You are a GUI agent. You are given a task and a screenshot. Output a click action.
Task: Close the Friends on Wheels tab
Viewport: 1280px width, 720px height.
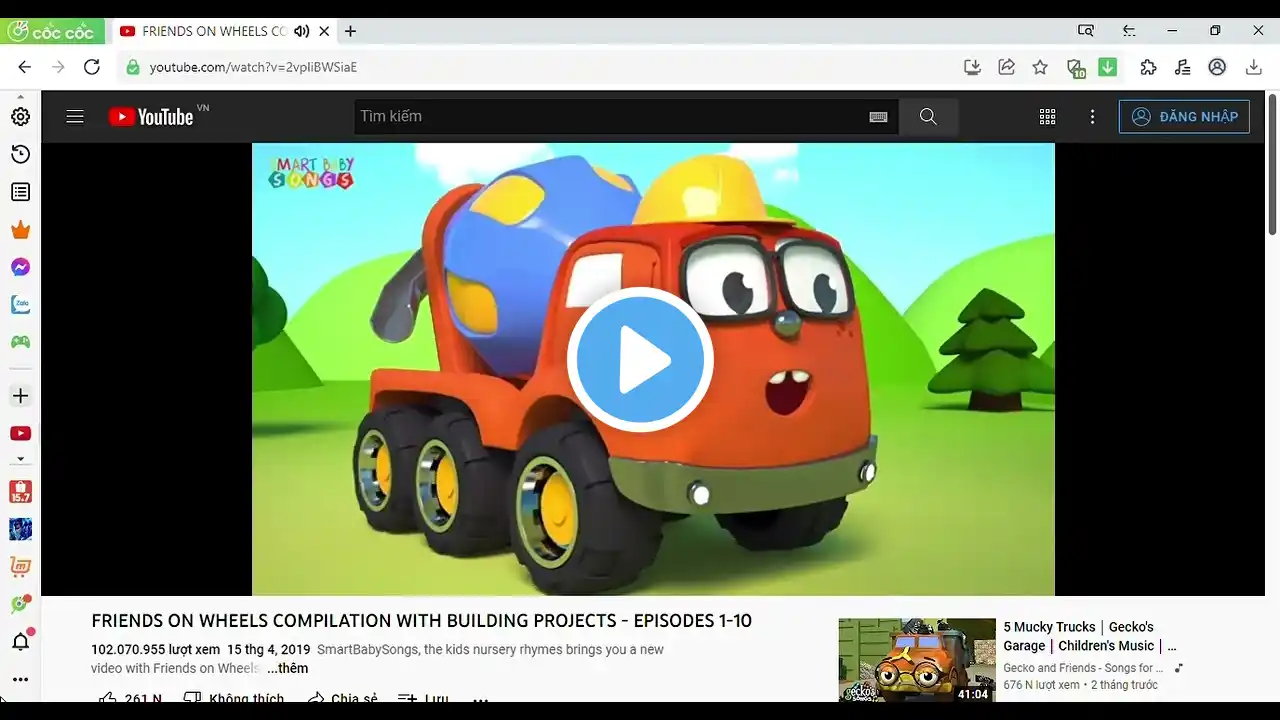pos(324,31)
